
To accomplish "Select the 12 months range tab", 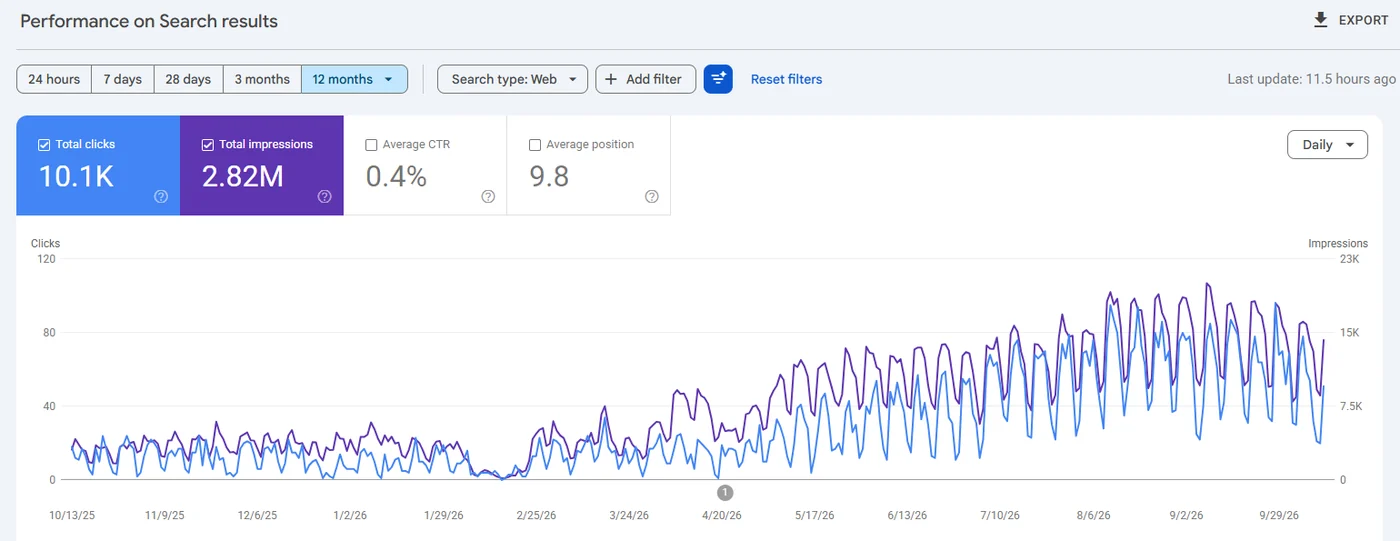I will click(354, 79).
